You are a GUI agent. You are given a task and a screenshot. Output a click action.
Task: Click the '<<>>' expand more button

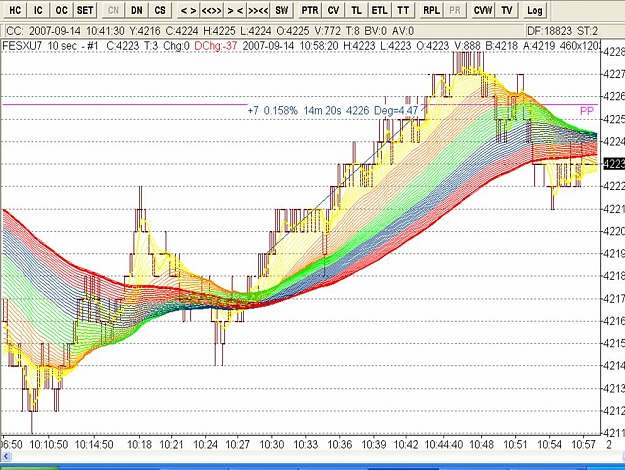[x=211, y=10]
